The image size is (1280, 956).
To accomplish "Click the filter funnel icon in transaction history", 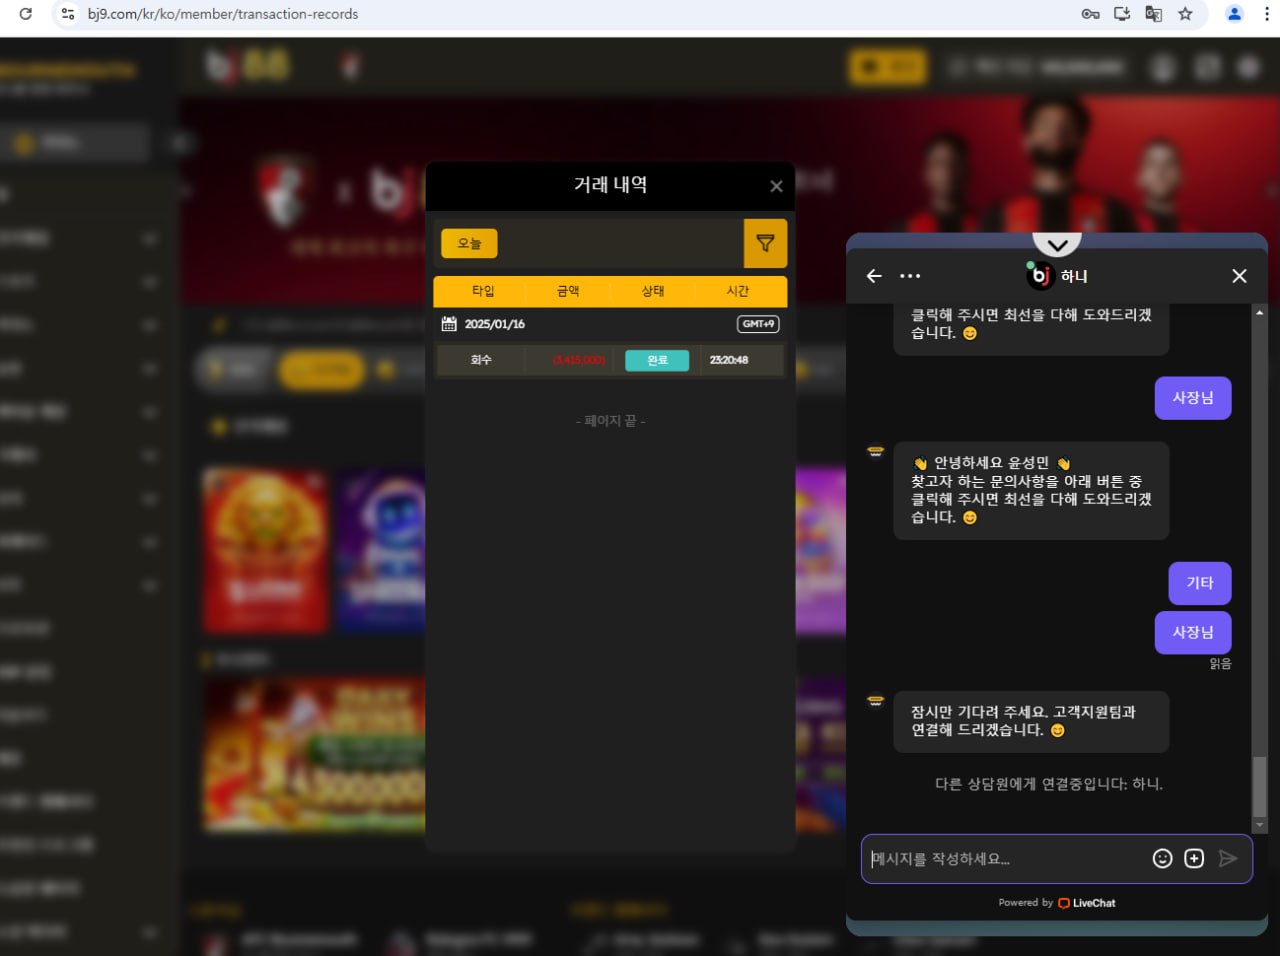I will 765,243.
